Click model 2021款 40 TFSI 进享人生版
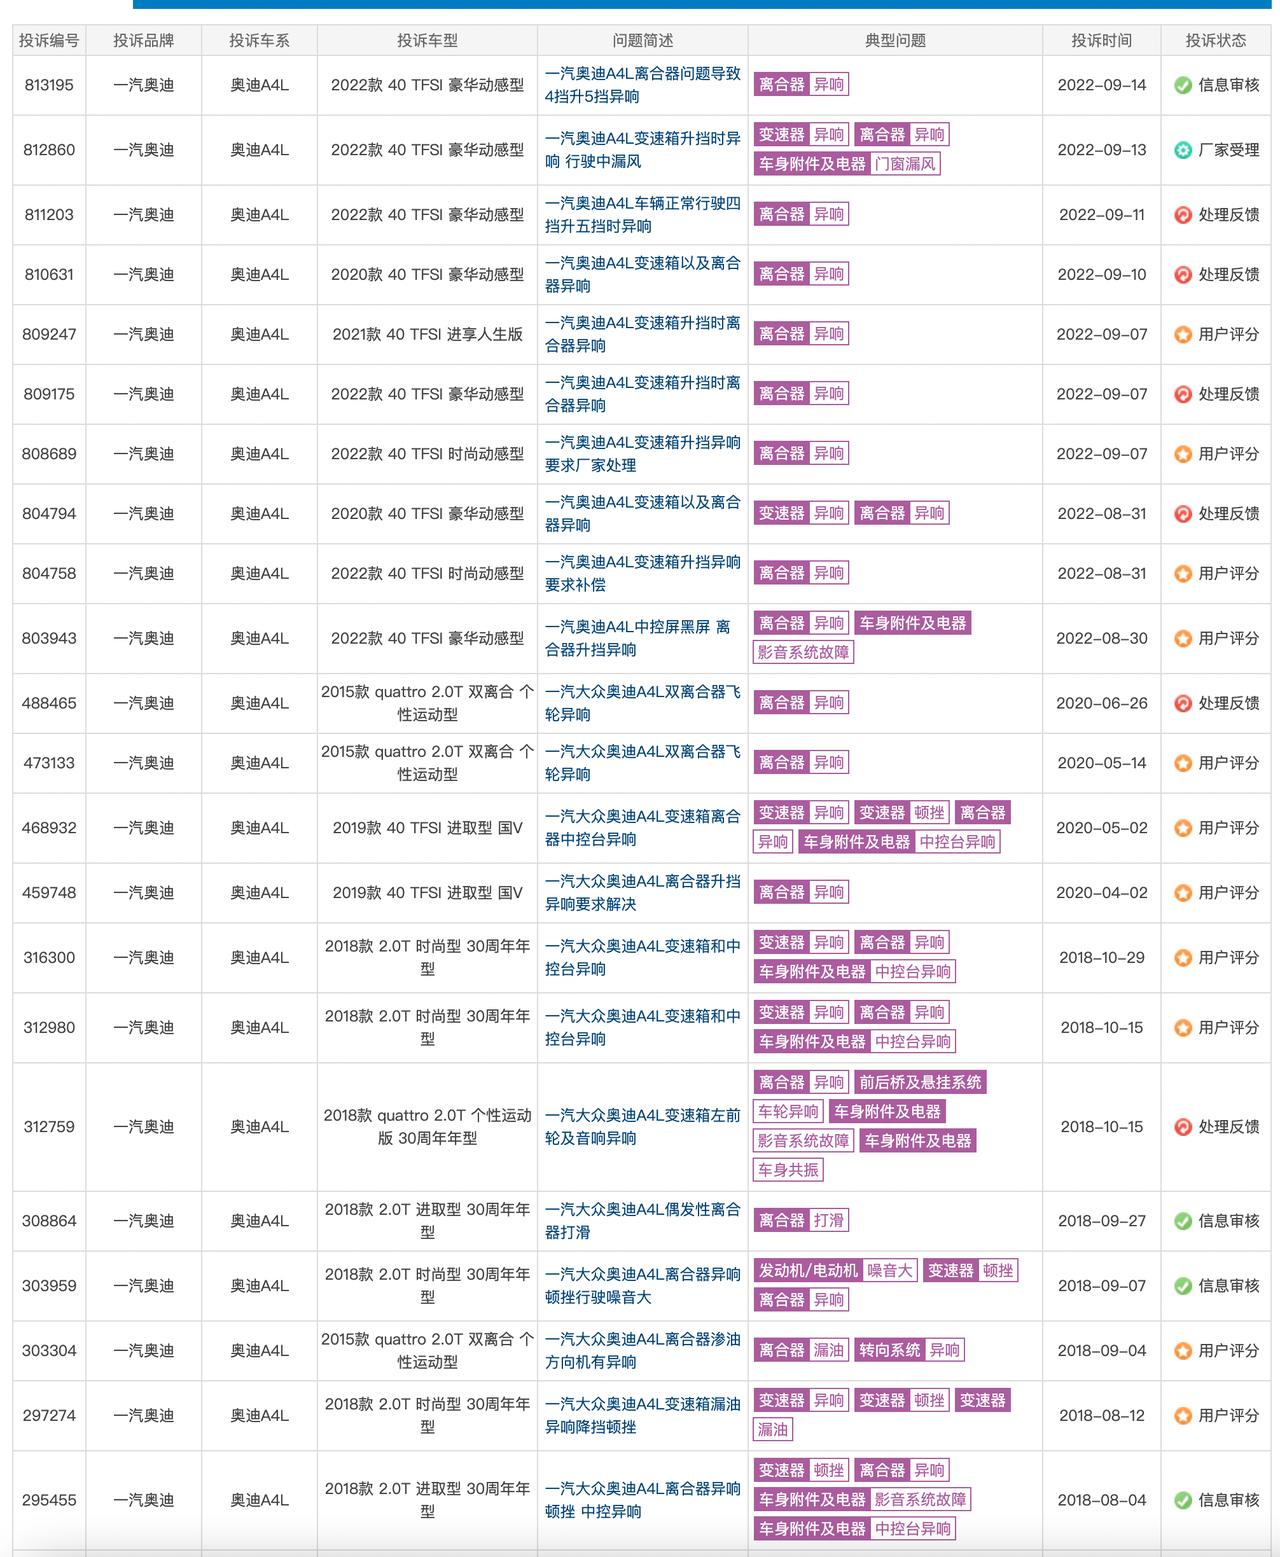The image size is (1280, 1557). [428, 334]
